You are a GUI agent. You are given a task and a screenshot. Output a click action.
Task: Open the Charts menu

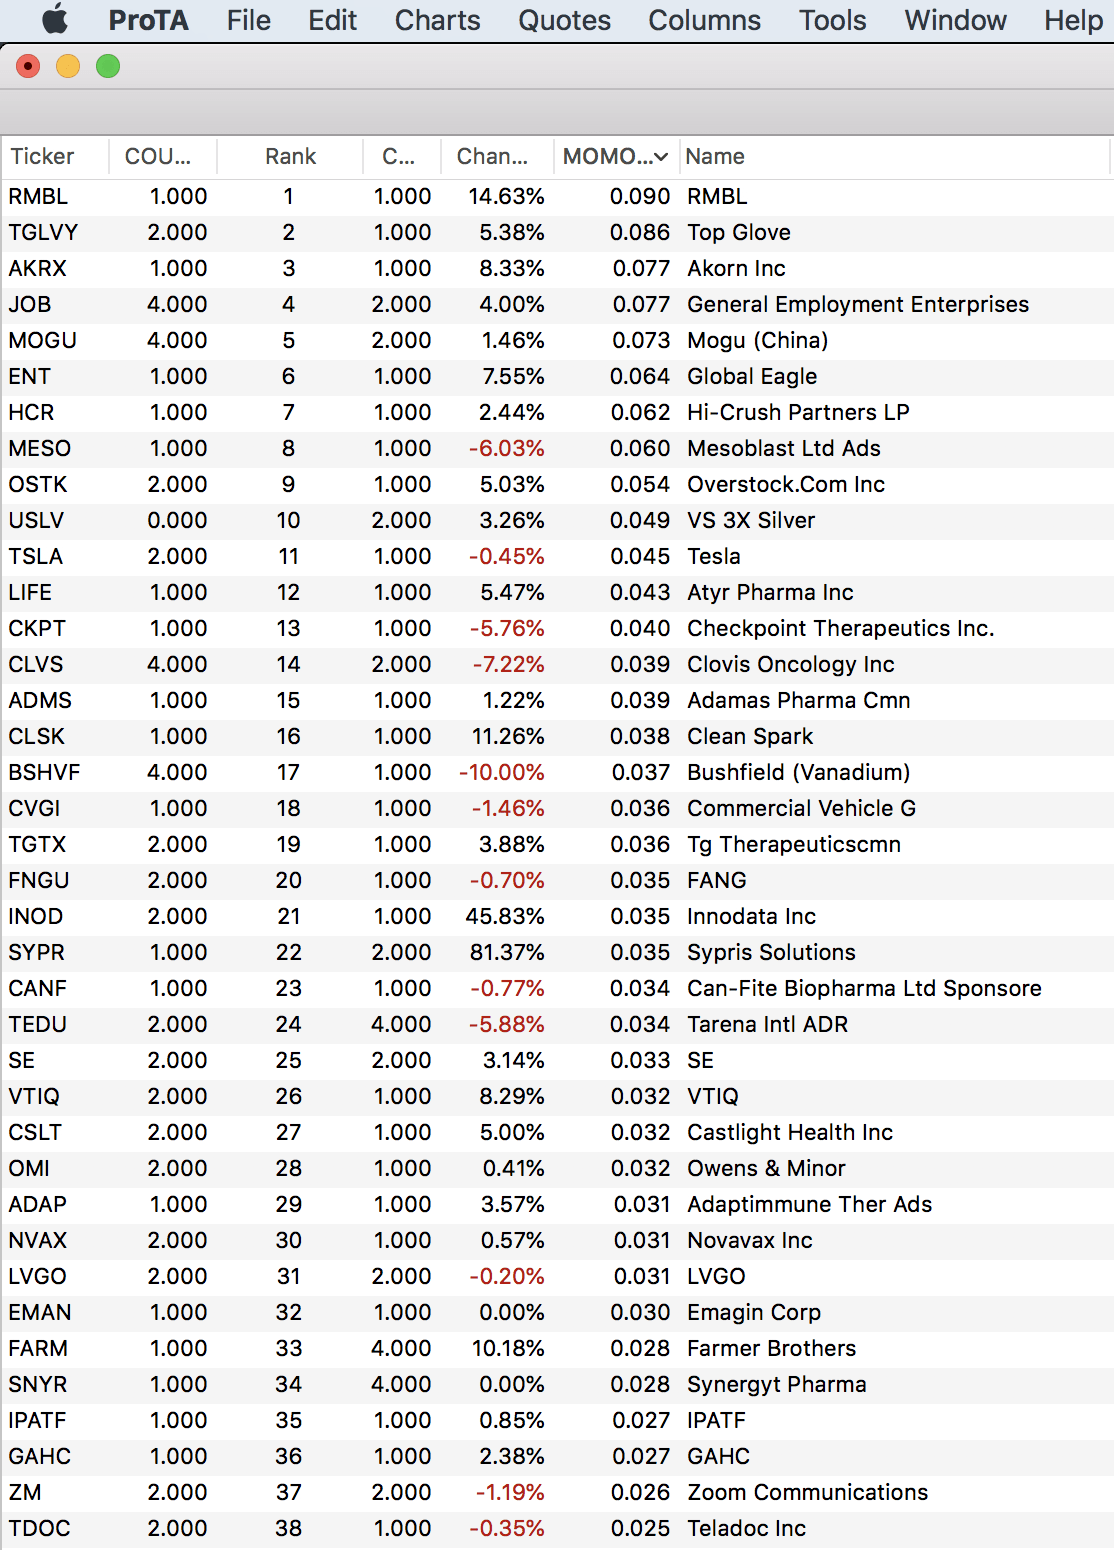tap(437, 20)
